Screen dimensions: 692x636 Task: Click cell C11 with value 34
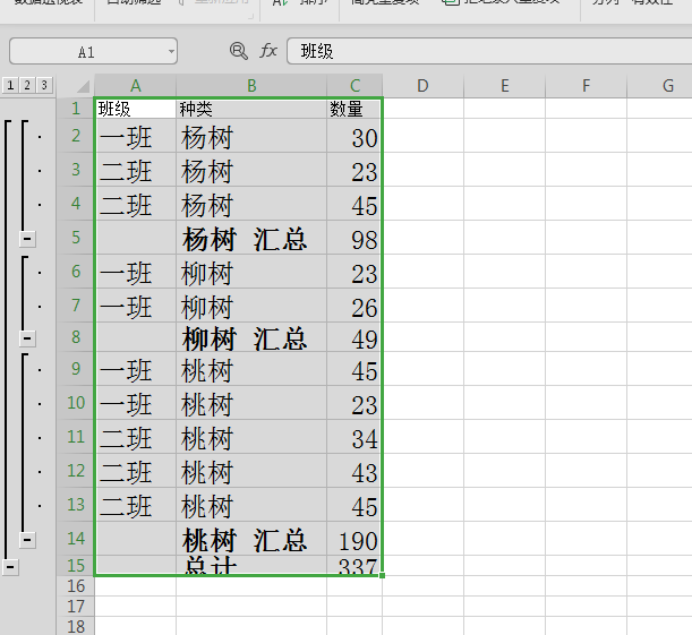point(354,437)
